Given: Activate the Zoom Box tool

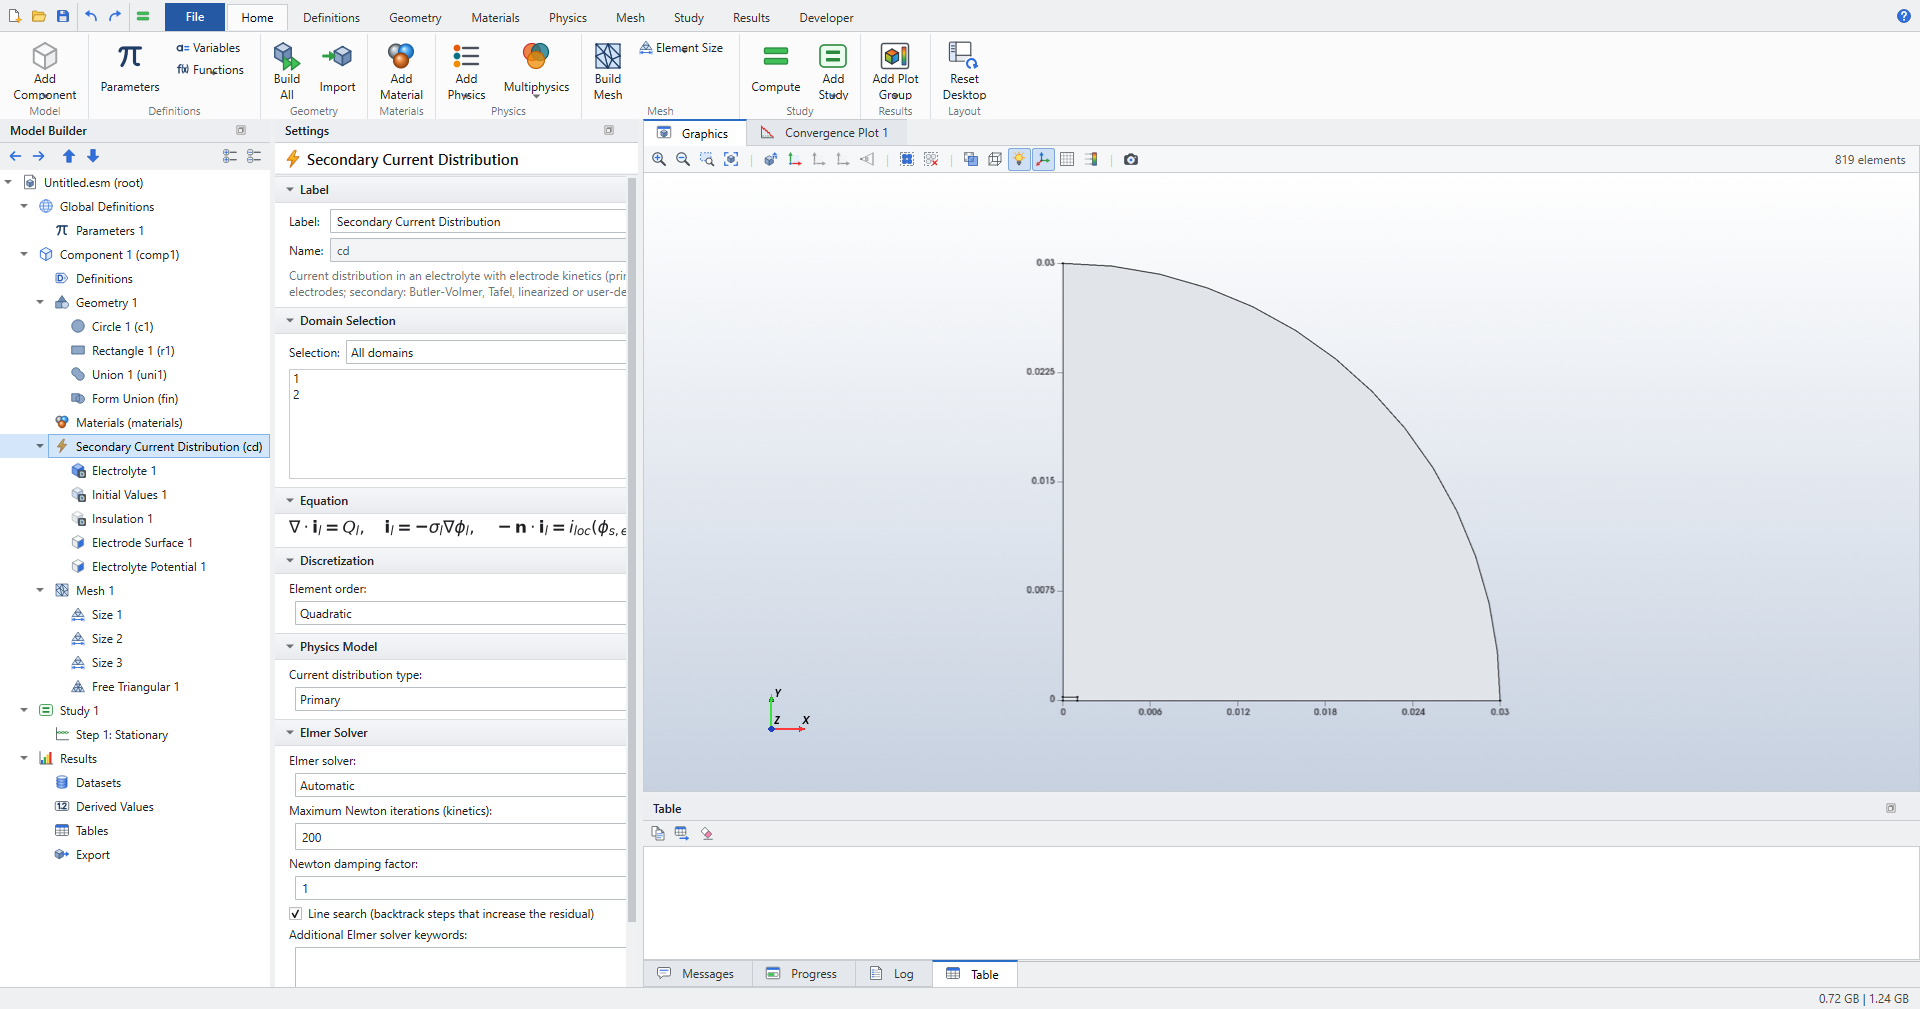Looking at the screenshot, I should coord(707,160).
